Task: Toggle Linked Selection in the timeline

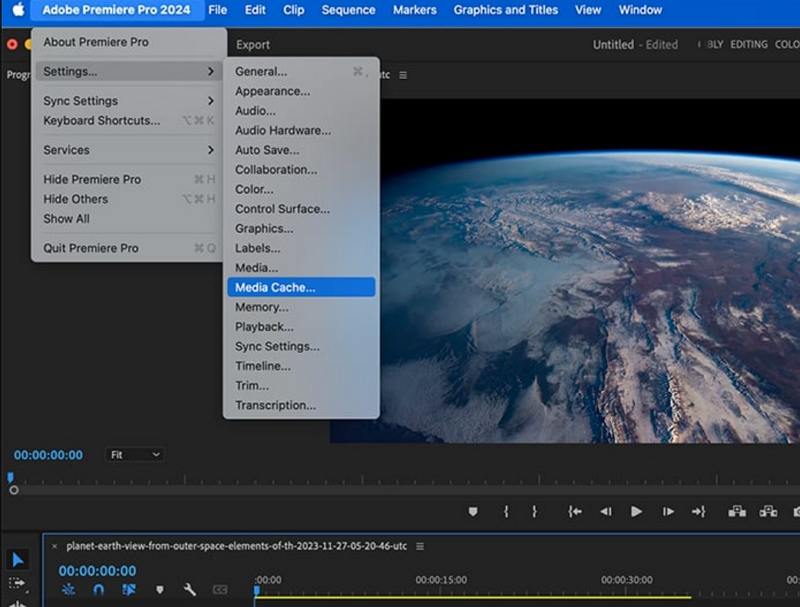Action: coord(129,590)
